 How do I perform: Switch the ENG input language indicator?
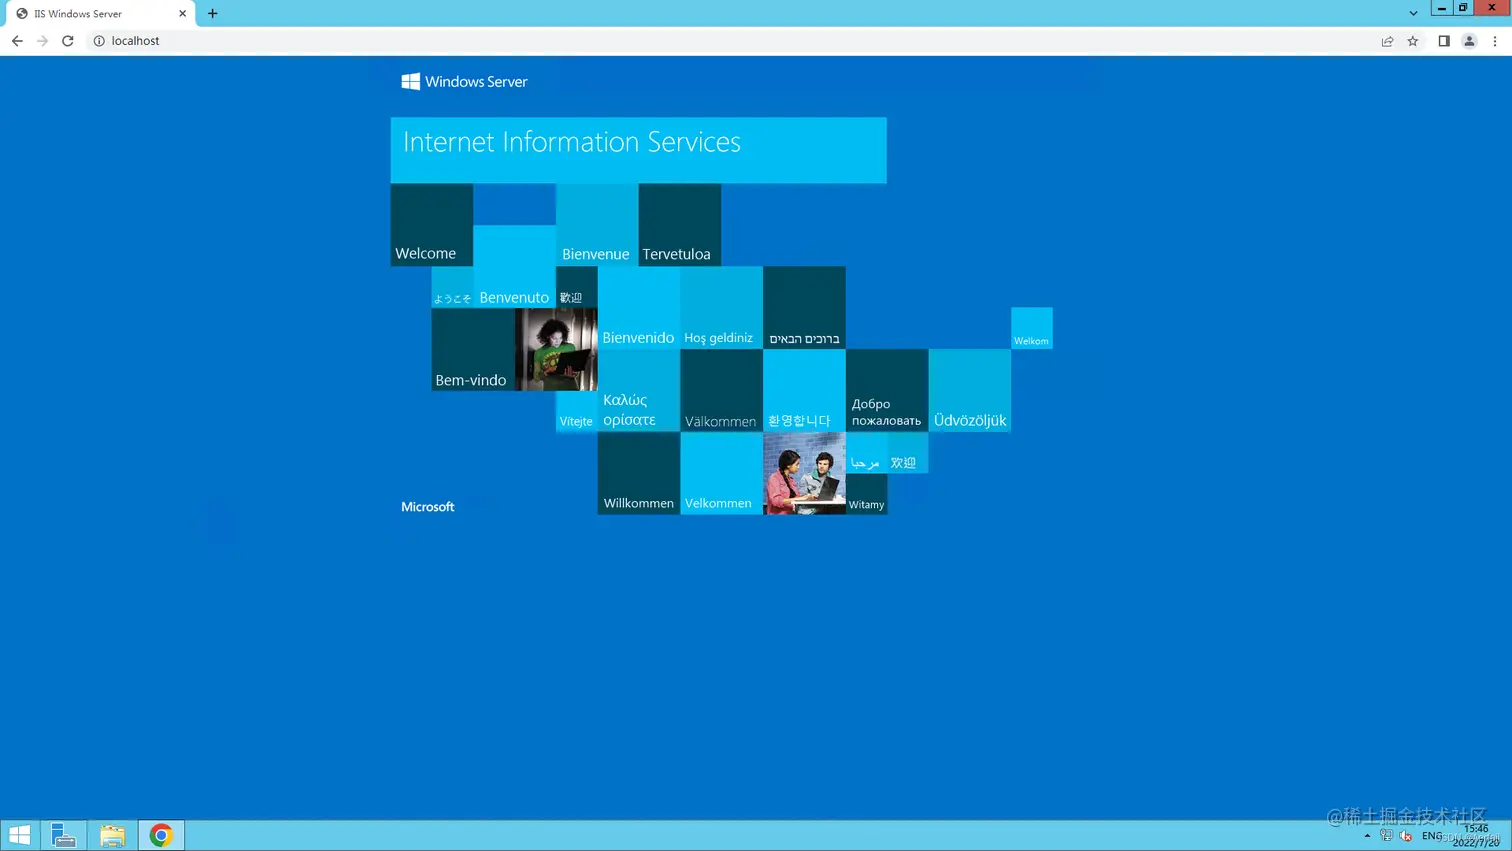pyautogui.click(x=1432, y=836)
